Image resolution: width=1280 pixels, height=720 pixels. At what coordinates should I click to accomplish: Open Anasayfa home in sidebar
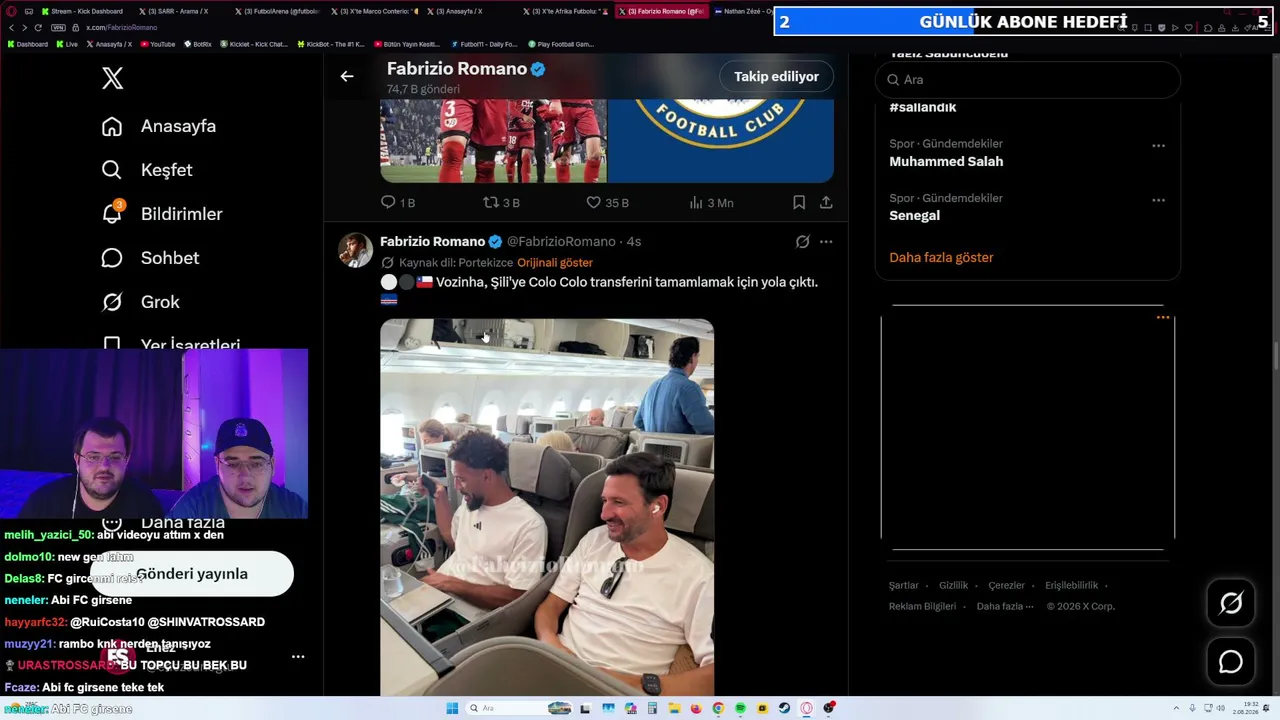(x=159, y=126)
